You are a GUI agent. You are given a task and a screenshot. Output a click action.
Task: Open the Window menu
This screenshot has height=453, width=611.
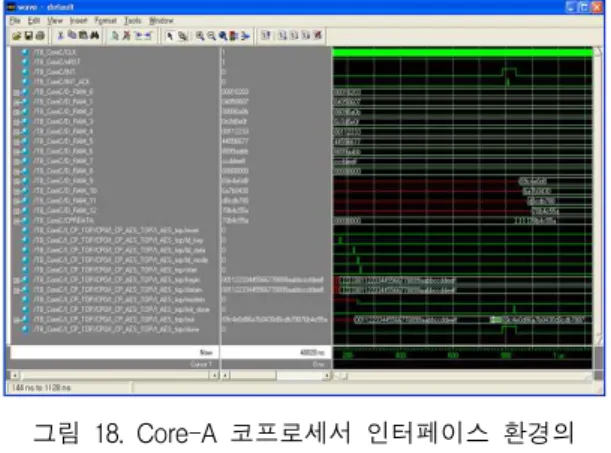pyautogui.click(x=161, y=20)
